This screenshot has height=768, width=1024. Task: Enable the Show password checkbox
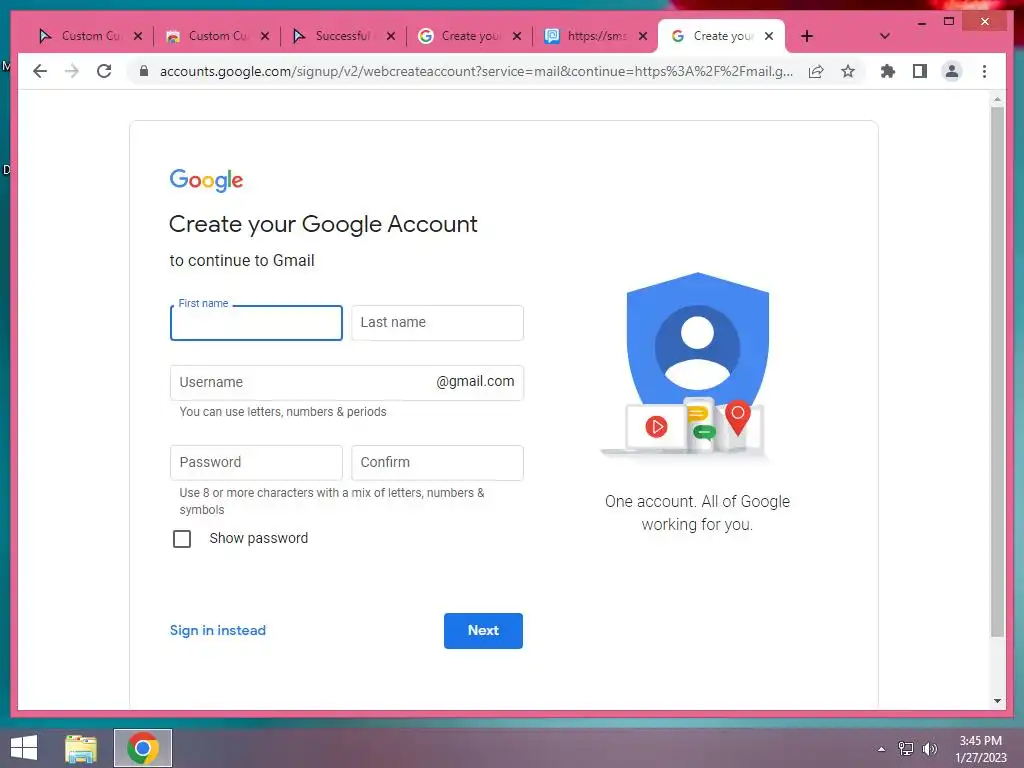(x=182, y=539)
